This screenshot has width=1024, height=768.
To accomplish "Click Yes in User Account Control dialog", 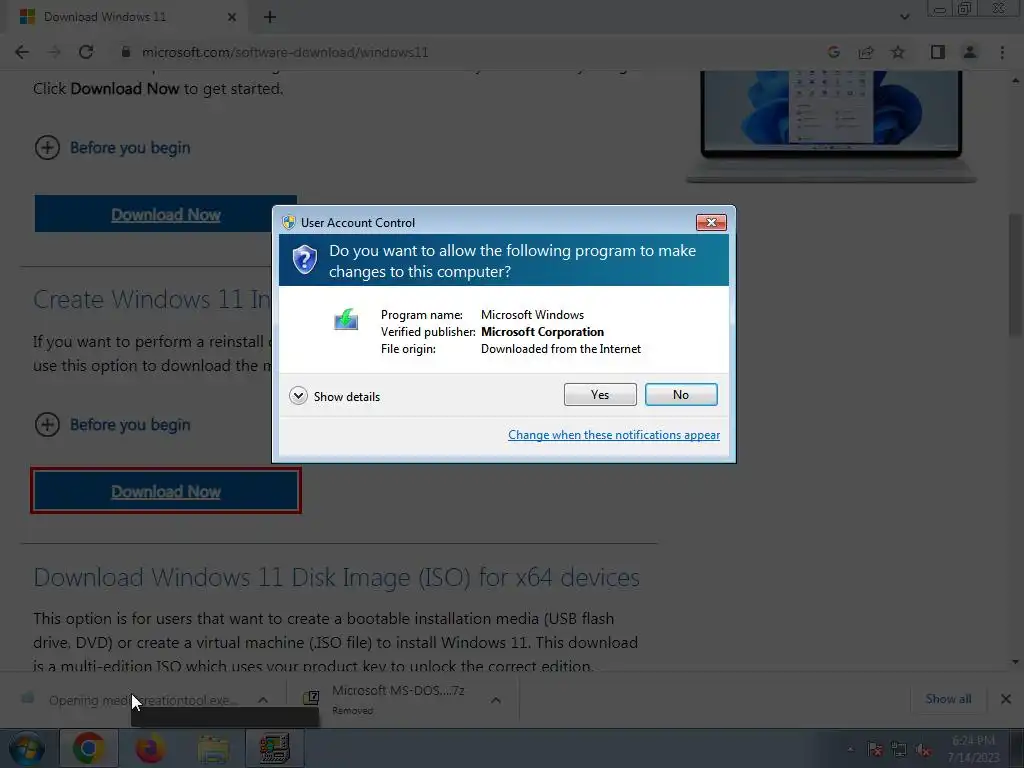I will pos(600,394).
